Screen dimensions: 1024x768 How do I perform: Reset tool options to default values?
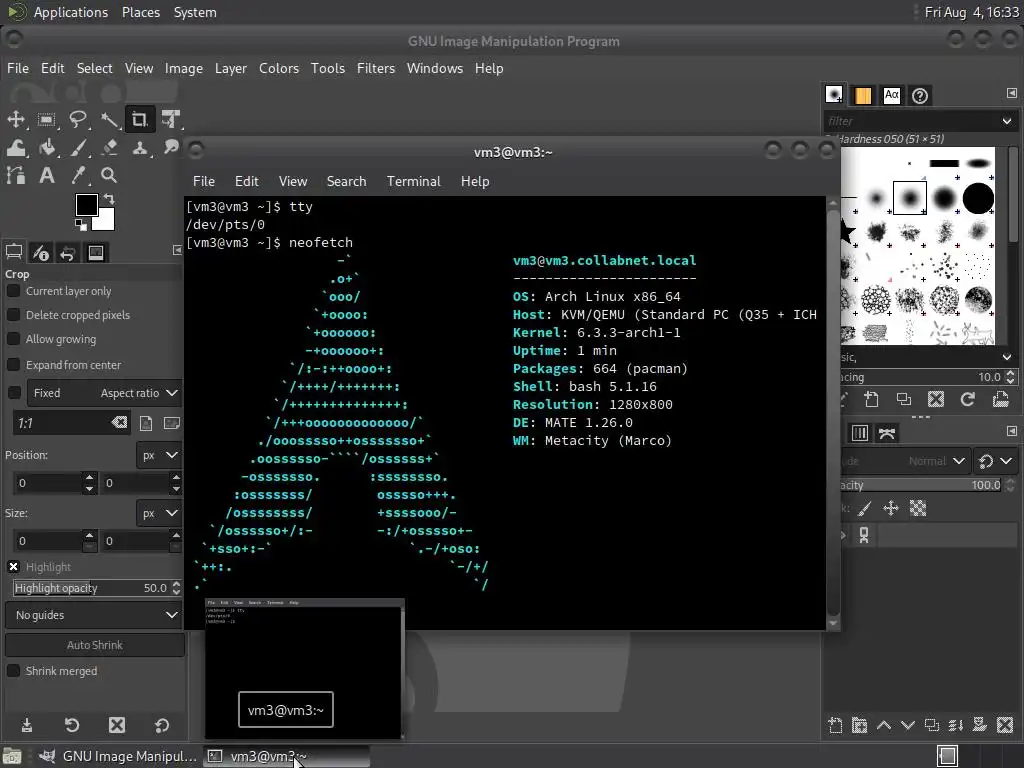click(x=161, y=725)
